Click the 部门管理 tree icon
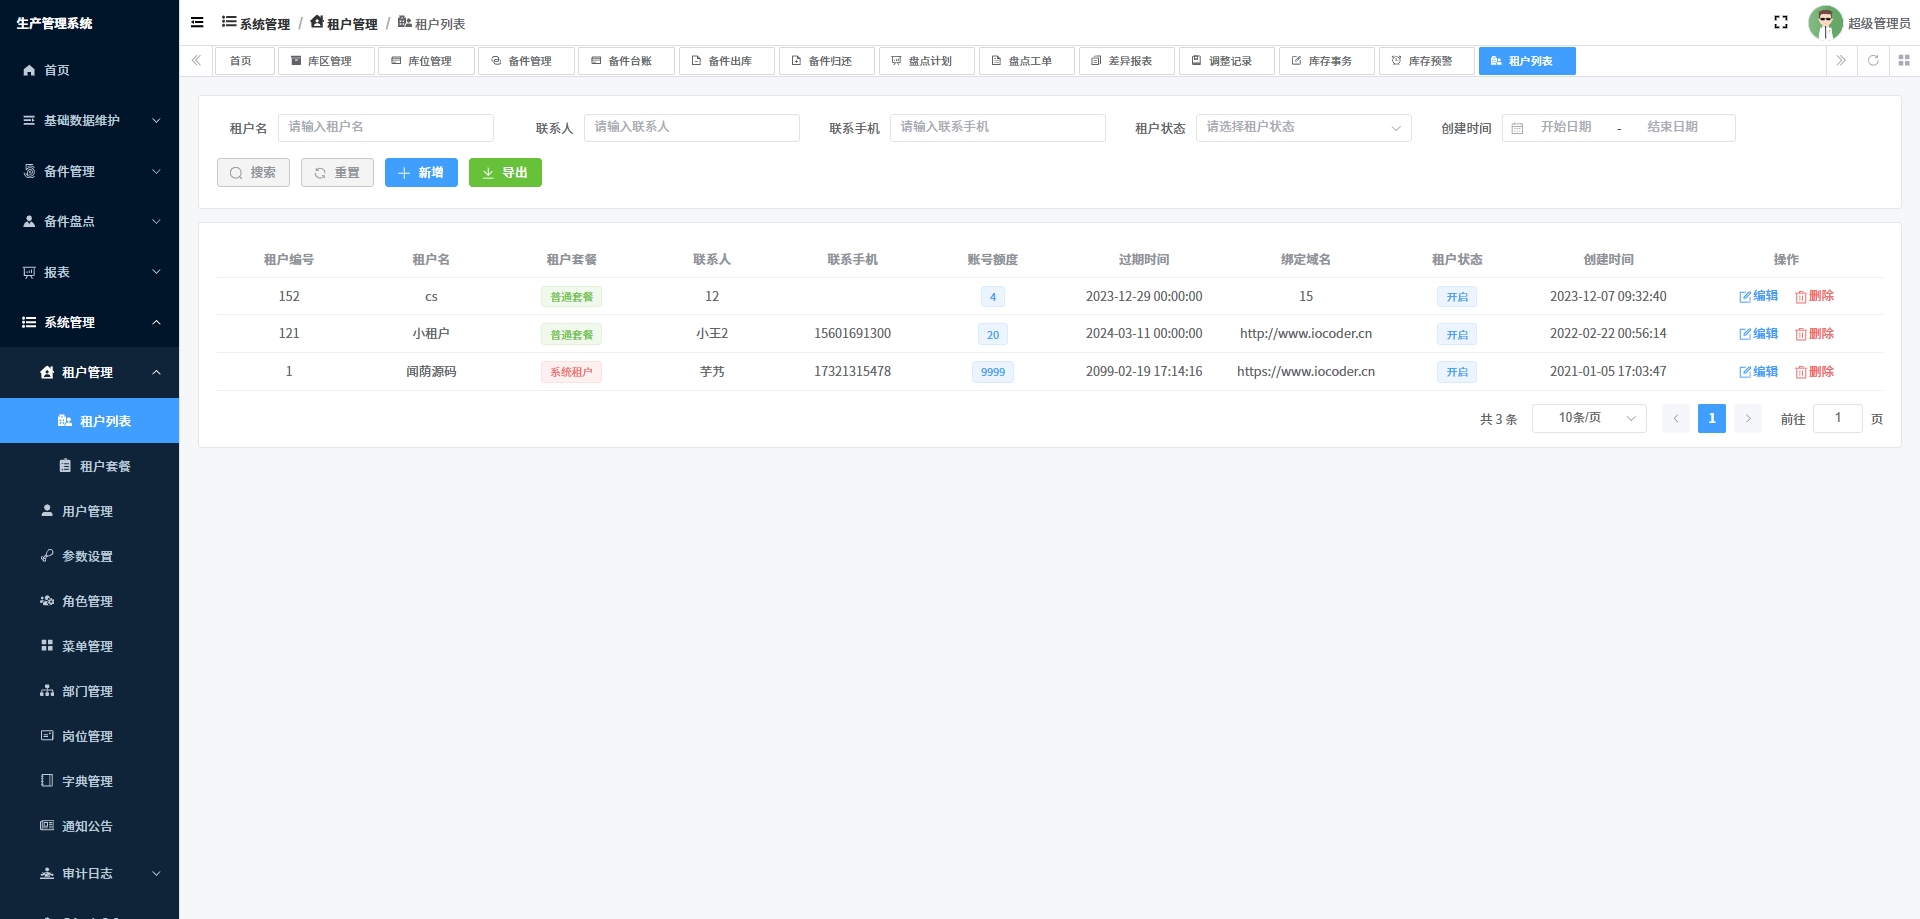The image size is (1920, 919). (47, 690)
